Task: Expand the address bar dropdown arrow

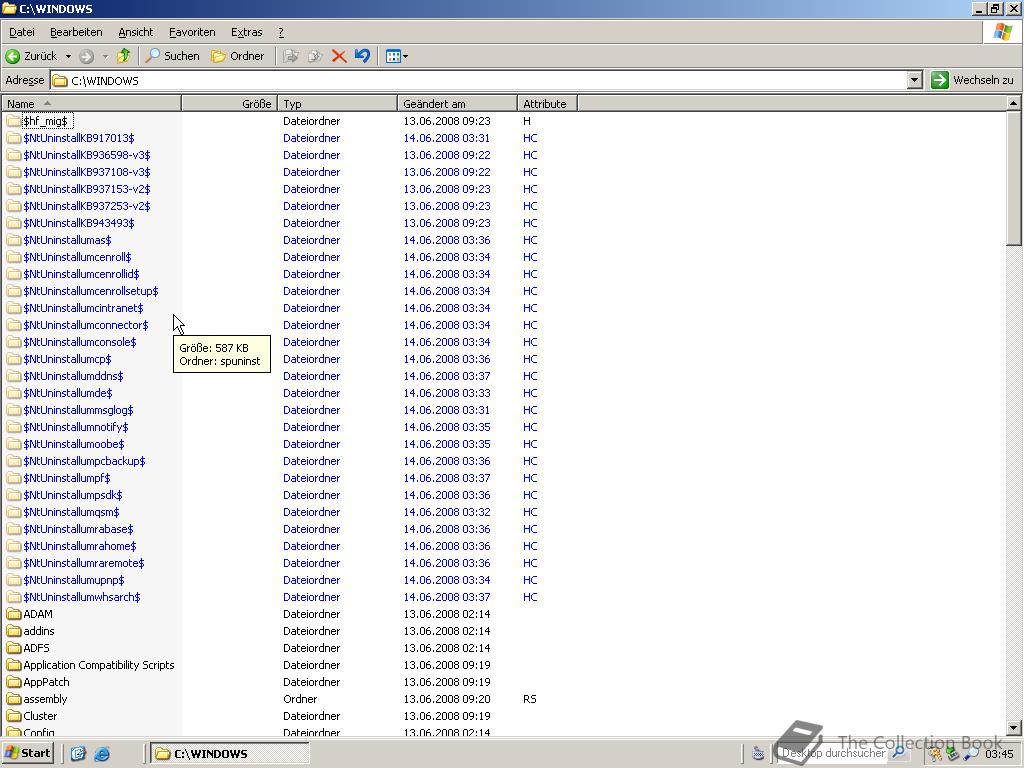Action: click(x=915, y=80)
